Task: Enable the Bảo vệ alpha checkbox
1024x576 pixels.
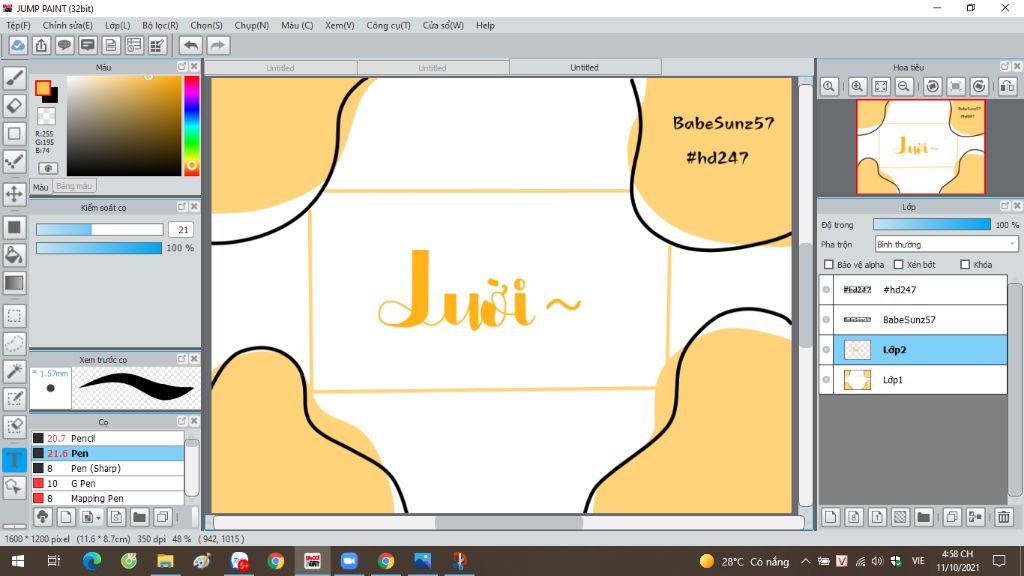Action: coord(827,265)
